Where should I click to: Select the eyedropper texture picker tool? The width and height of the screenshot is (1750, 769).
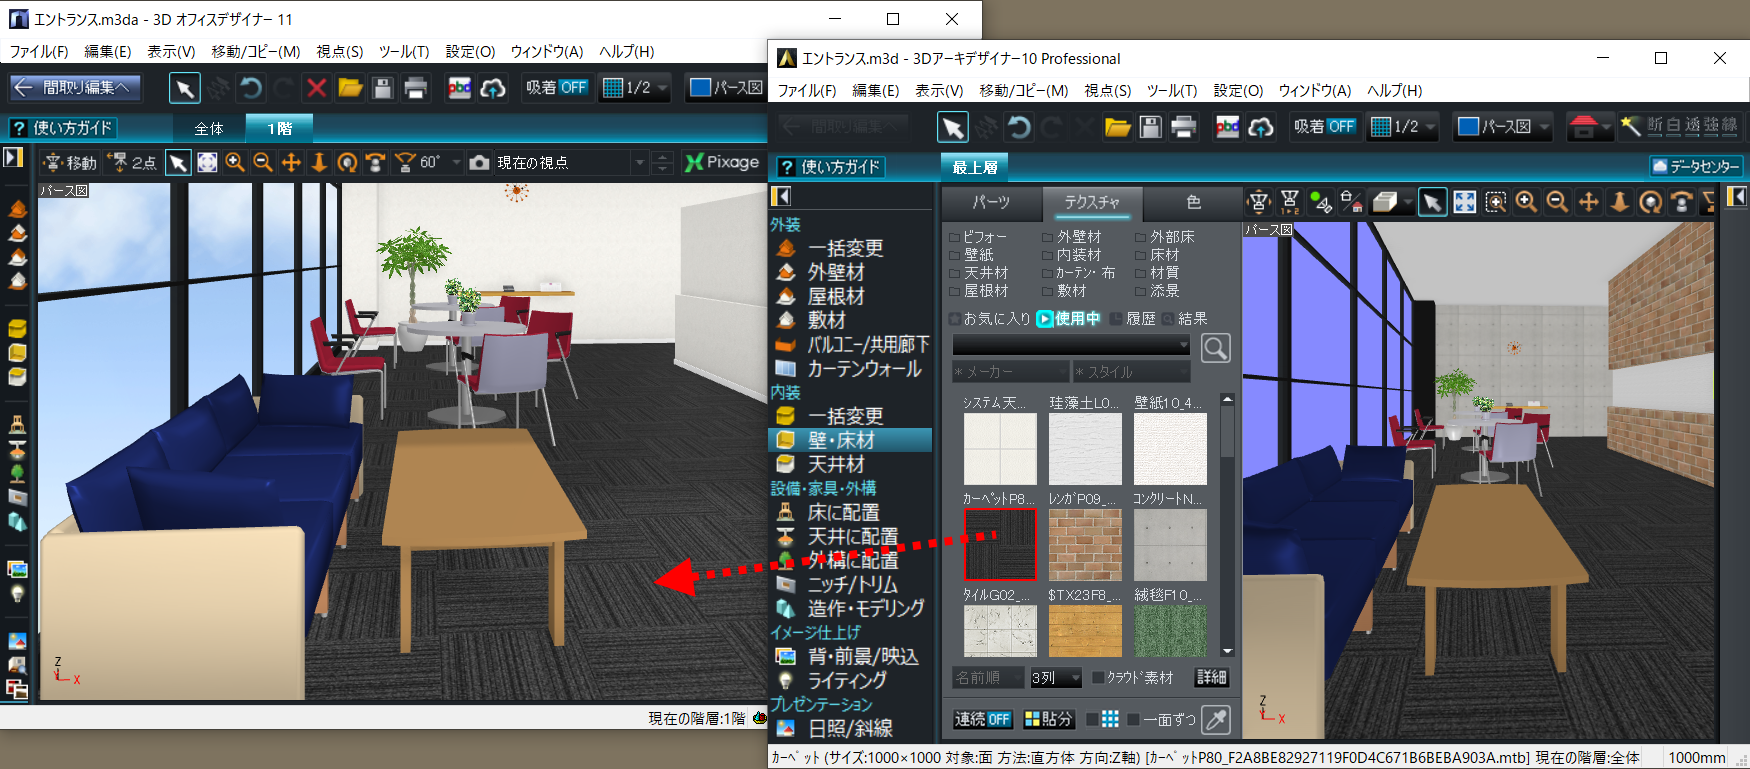pos(1215,719)
